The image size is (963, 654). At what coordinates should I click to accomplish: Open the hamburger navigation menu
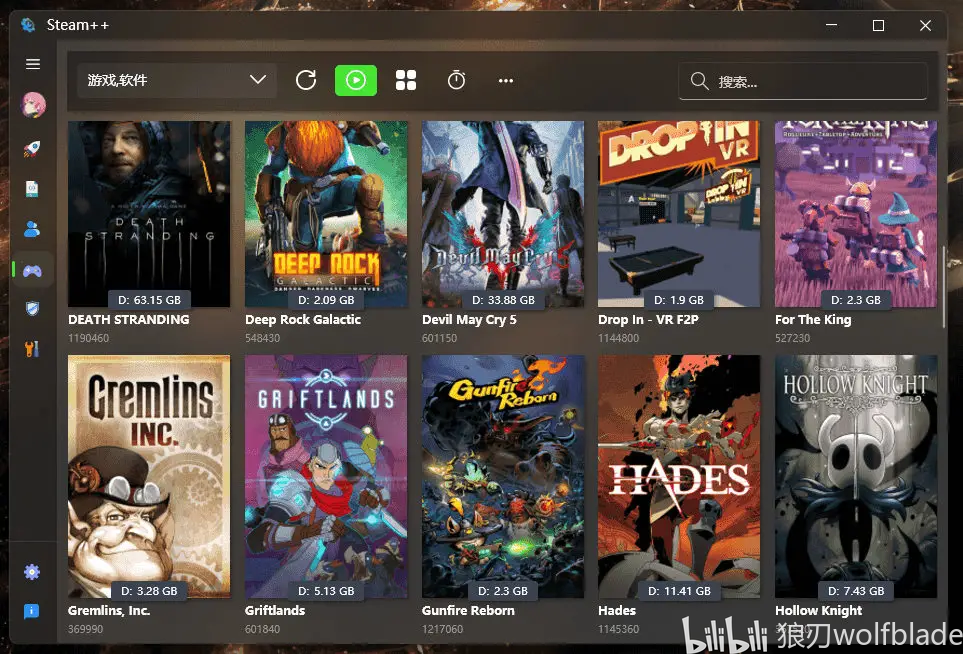[33, 64]
